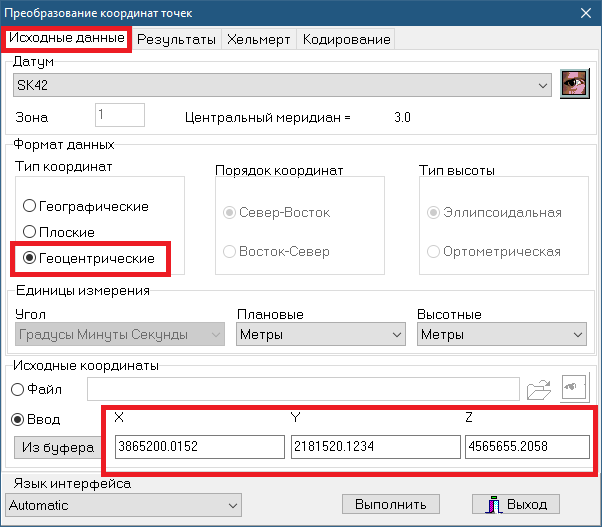Choose the Геоцентрические radio option

point(30,258)
